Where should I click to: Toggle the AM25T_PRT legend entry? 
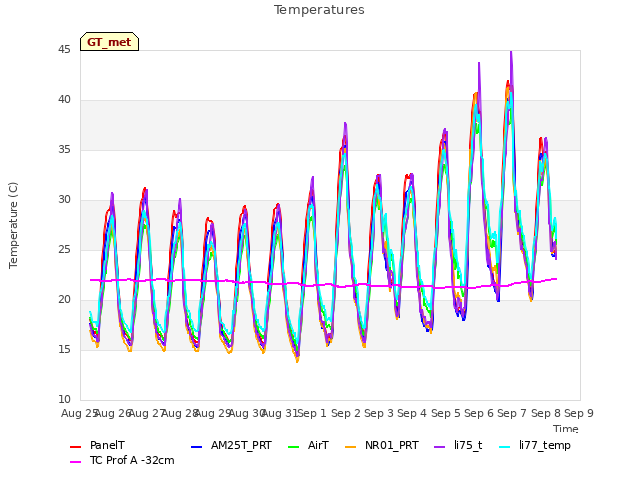click(231, 445)
